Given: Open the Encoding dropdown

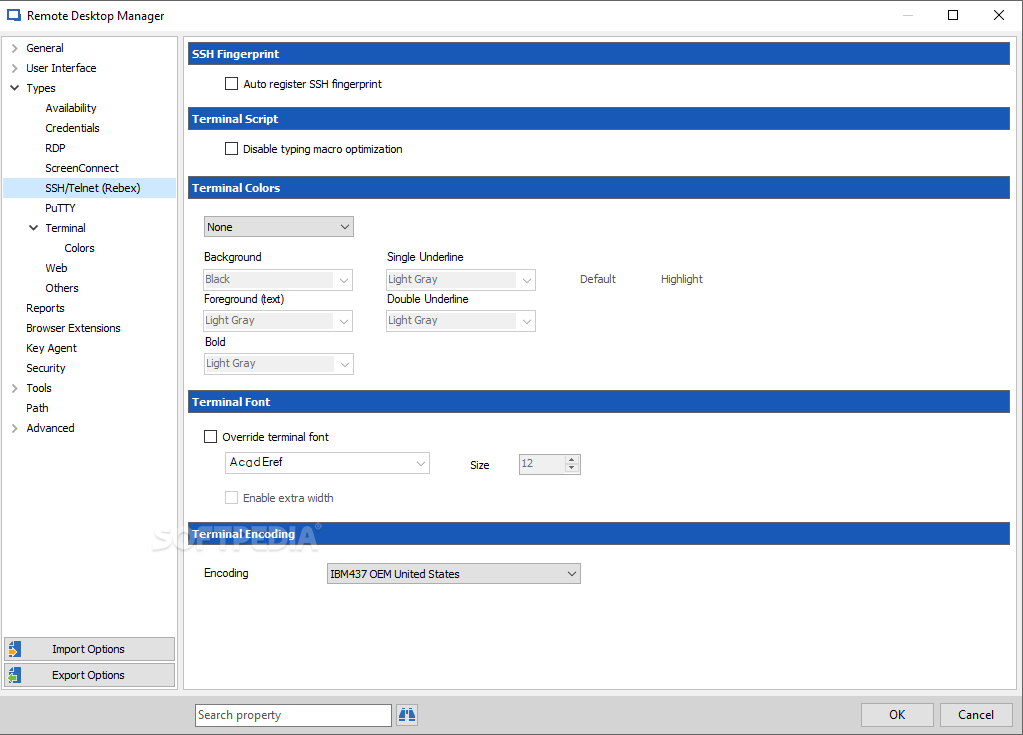Looking at the screenshot, I should point(453,574).
